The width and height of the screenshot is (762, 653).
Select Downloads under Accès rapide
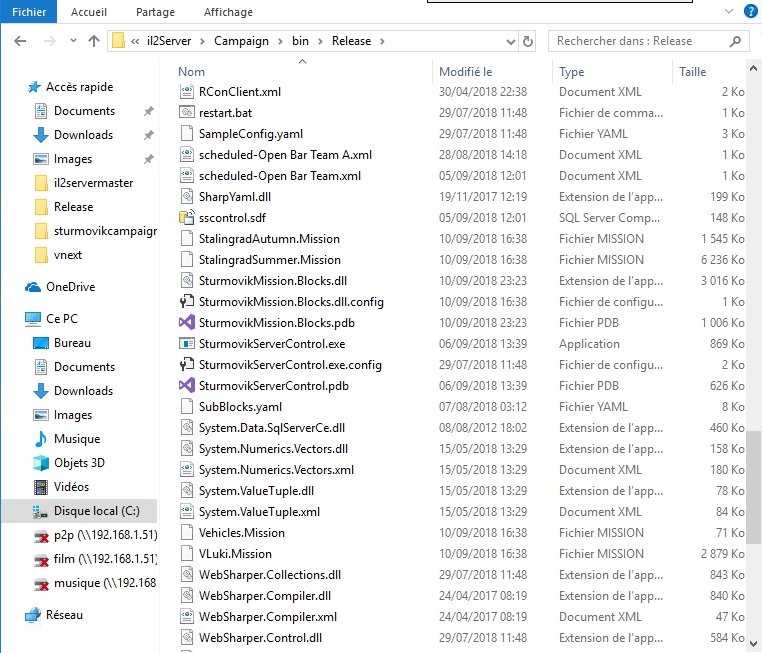pos(83,135)
